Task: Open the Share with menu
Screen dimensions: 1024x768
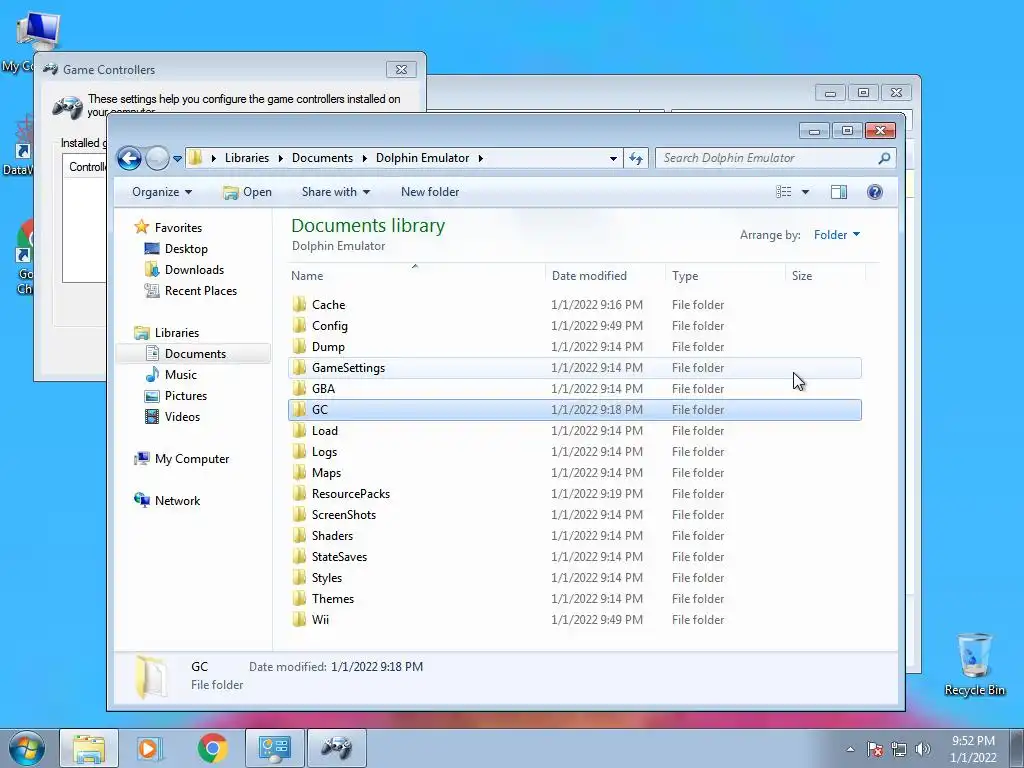Action: coord(336,192)
